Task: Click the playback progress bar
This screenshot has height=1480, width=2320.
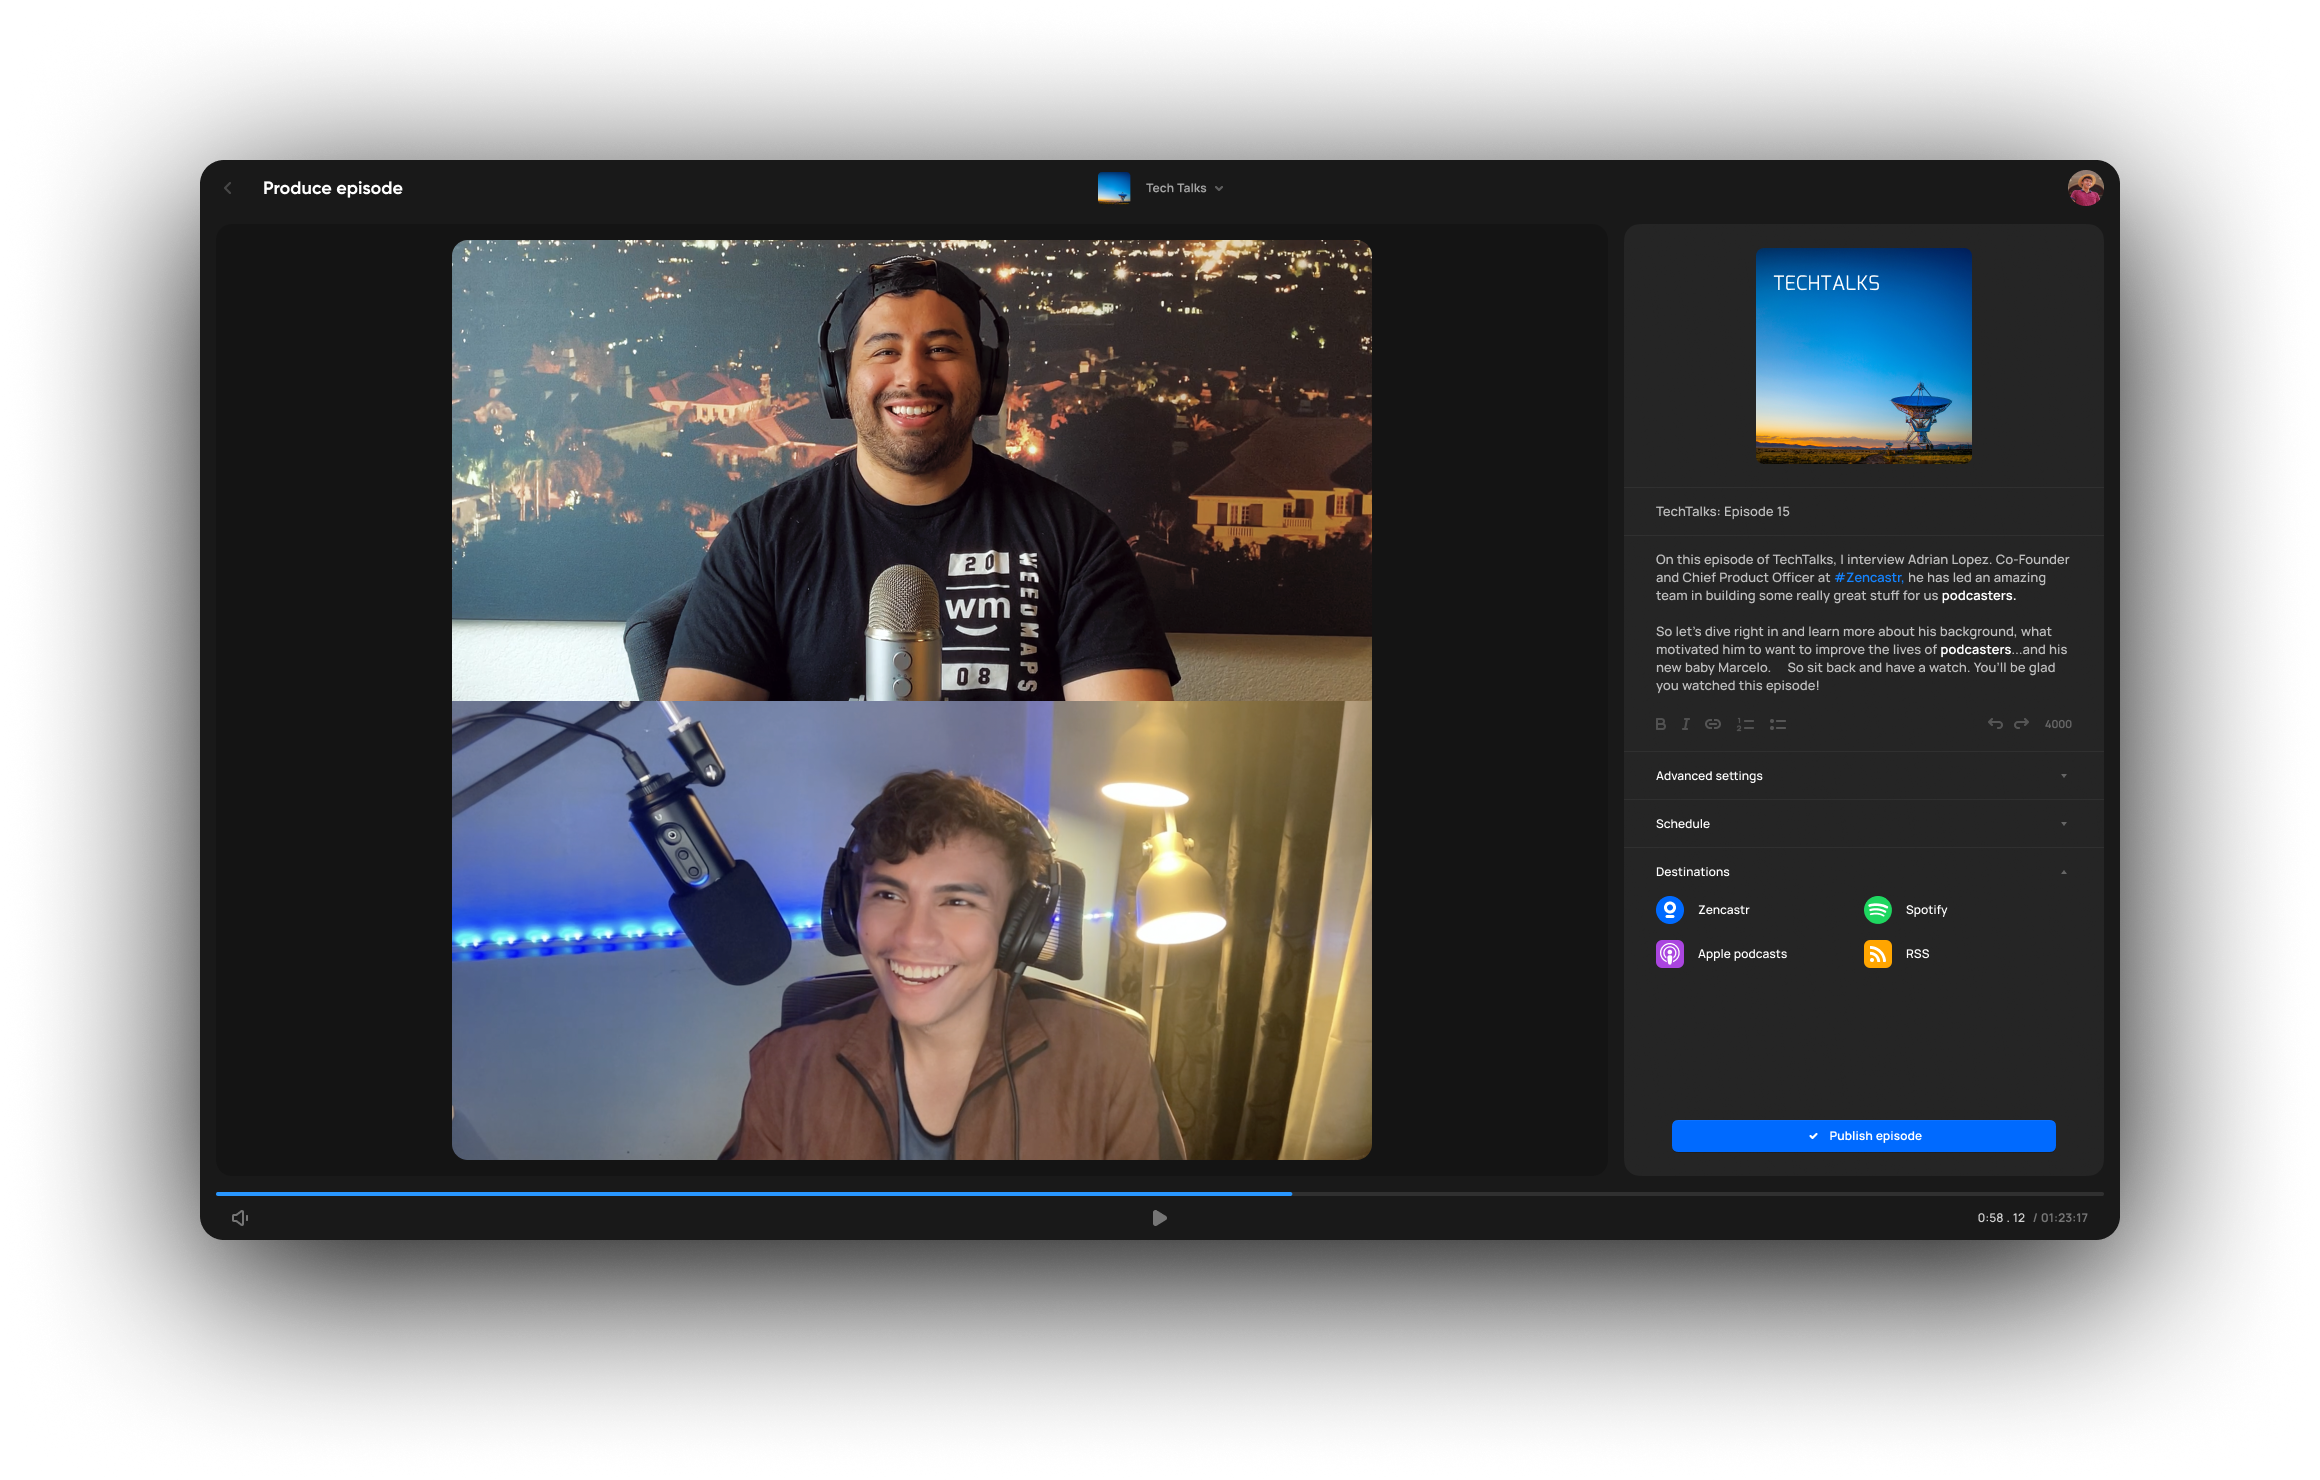Action: 1160,1194
